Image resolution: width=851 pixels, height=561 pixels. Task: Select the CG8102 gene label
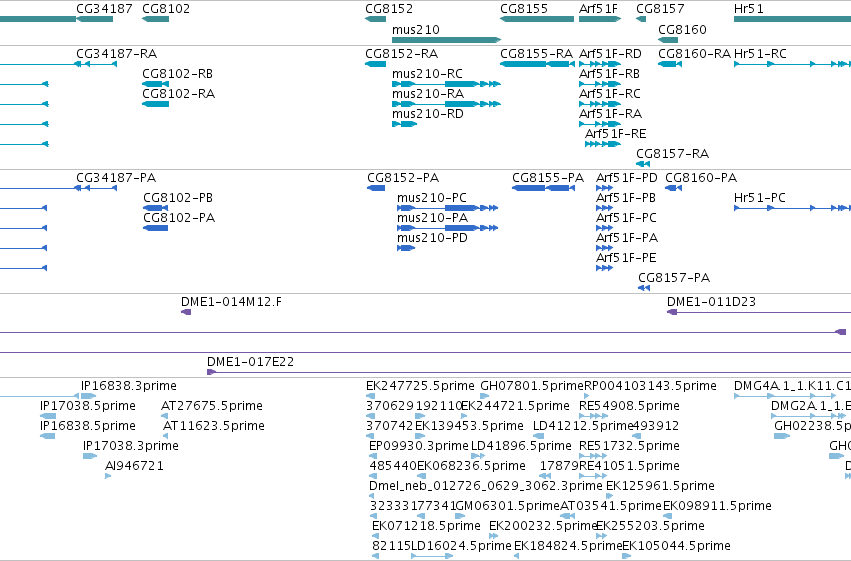166,9
